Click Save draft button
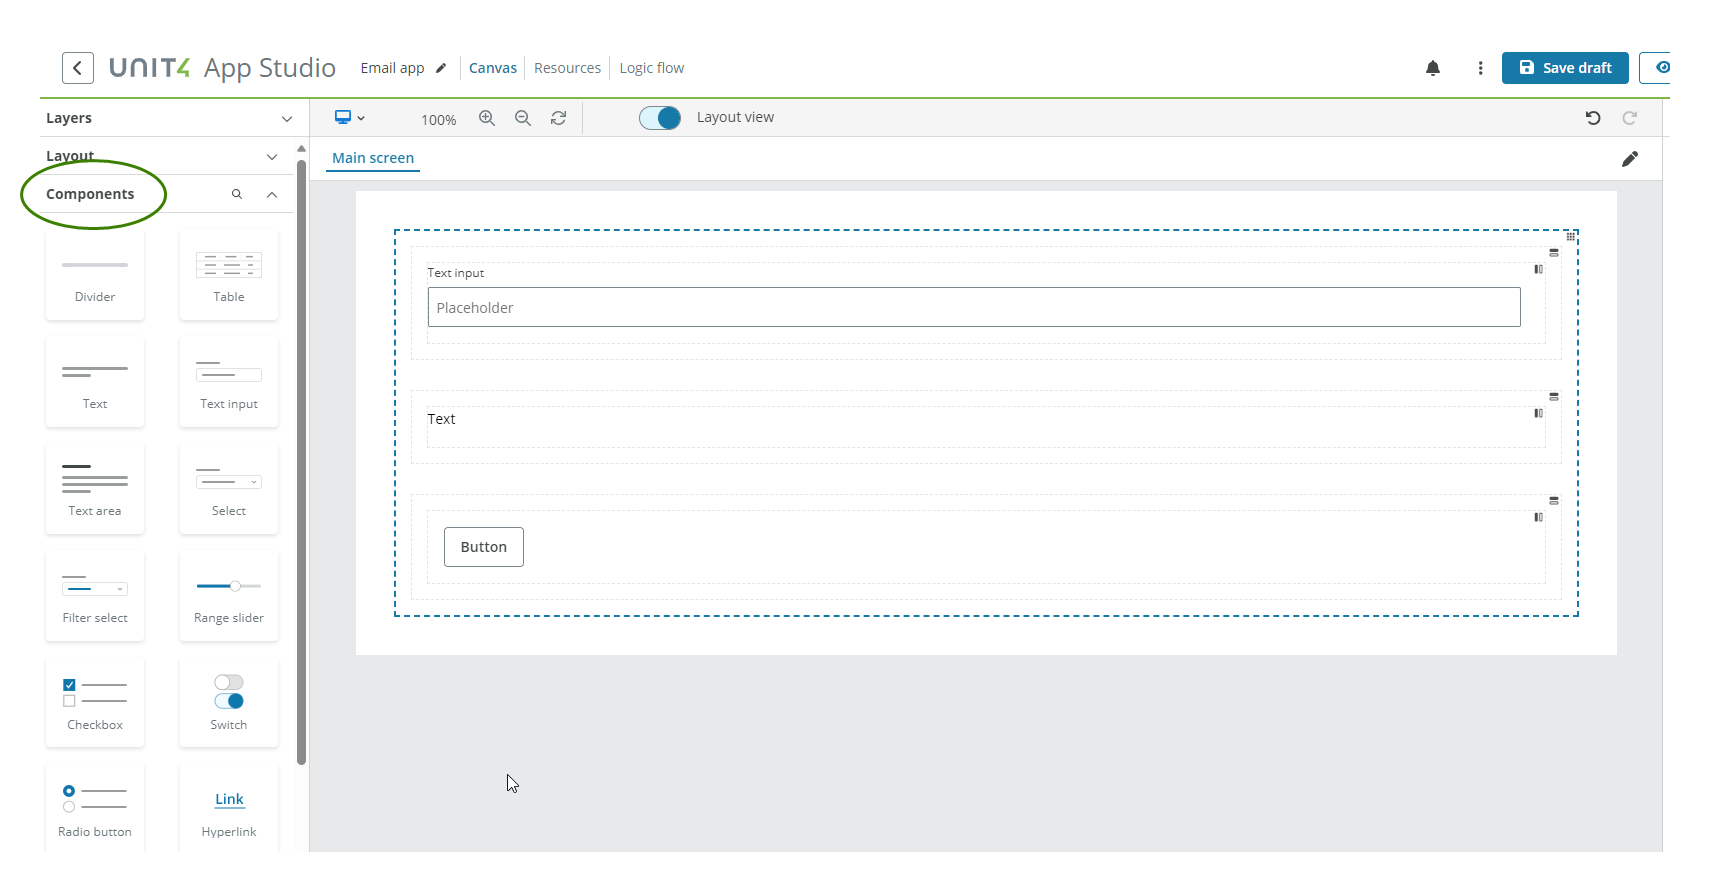Screen dimensions: 1710x892 (x=1565, y=68)
